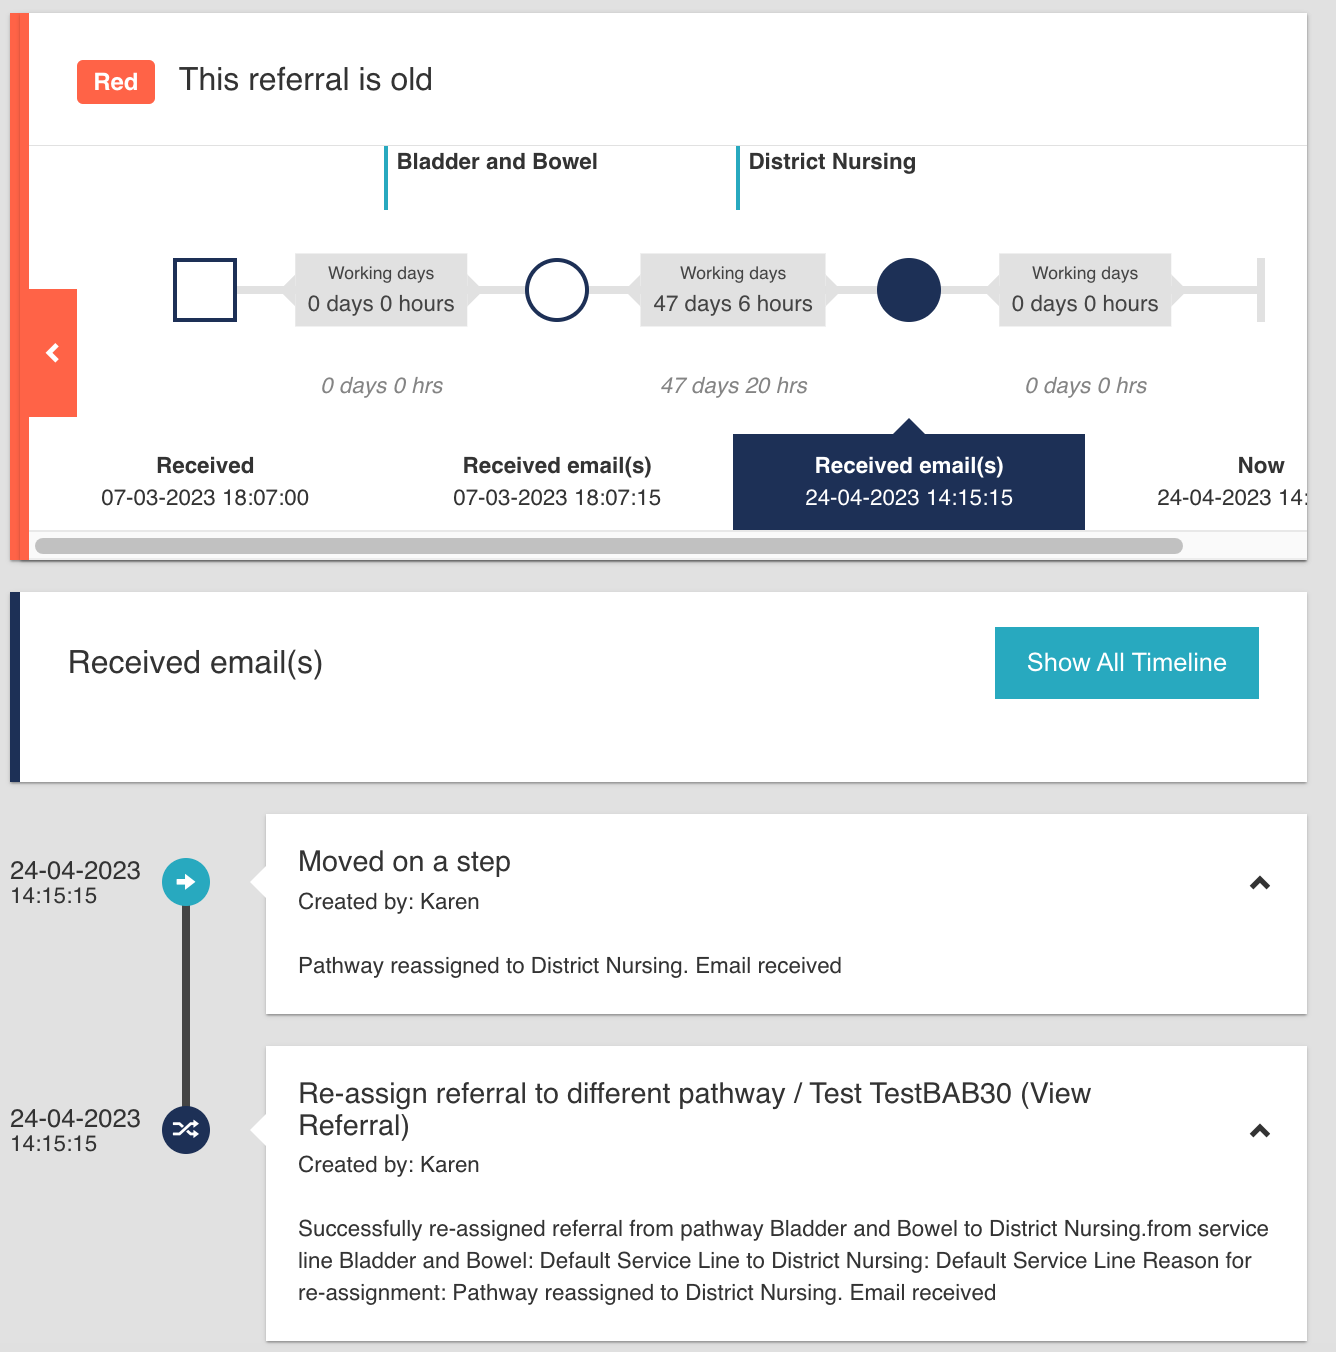Click the Red status badge
1336x1352 pixels.
coord(116,82)
